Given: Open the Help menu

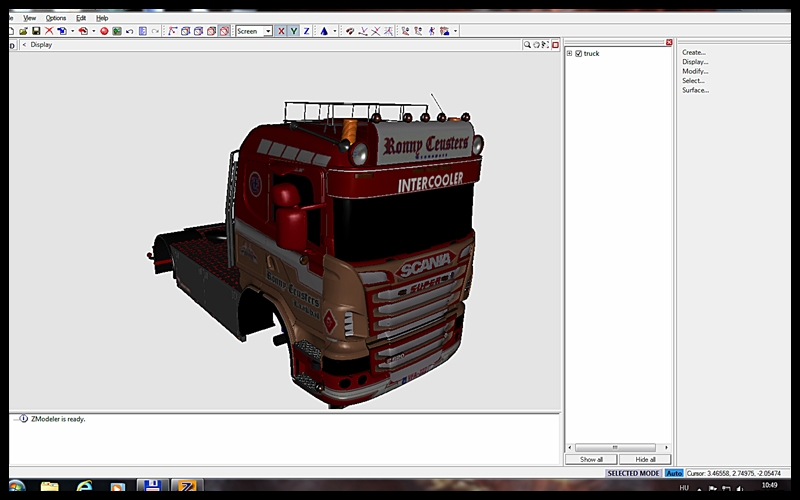Looking at the screenshot, I should pos(102,18).
